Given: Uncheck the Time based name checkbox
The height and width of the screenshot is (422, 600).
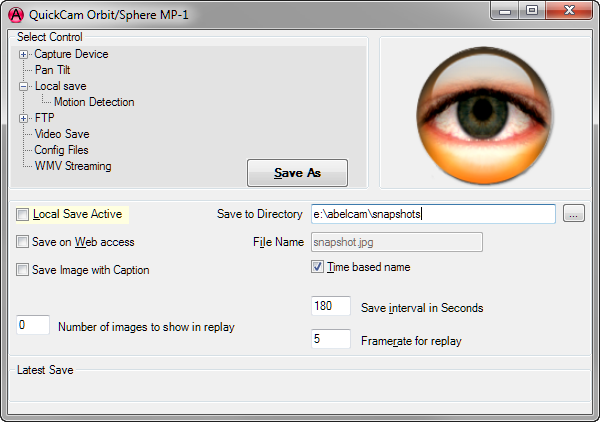Looking at the screenshot, I should [x=317, y=267].
